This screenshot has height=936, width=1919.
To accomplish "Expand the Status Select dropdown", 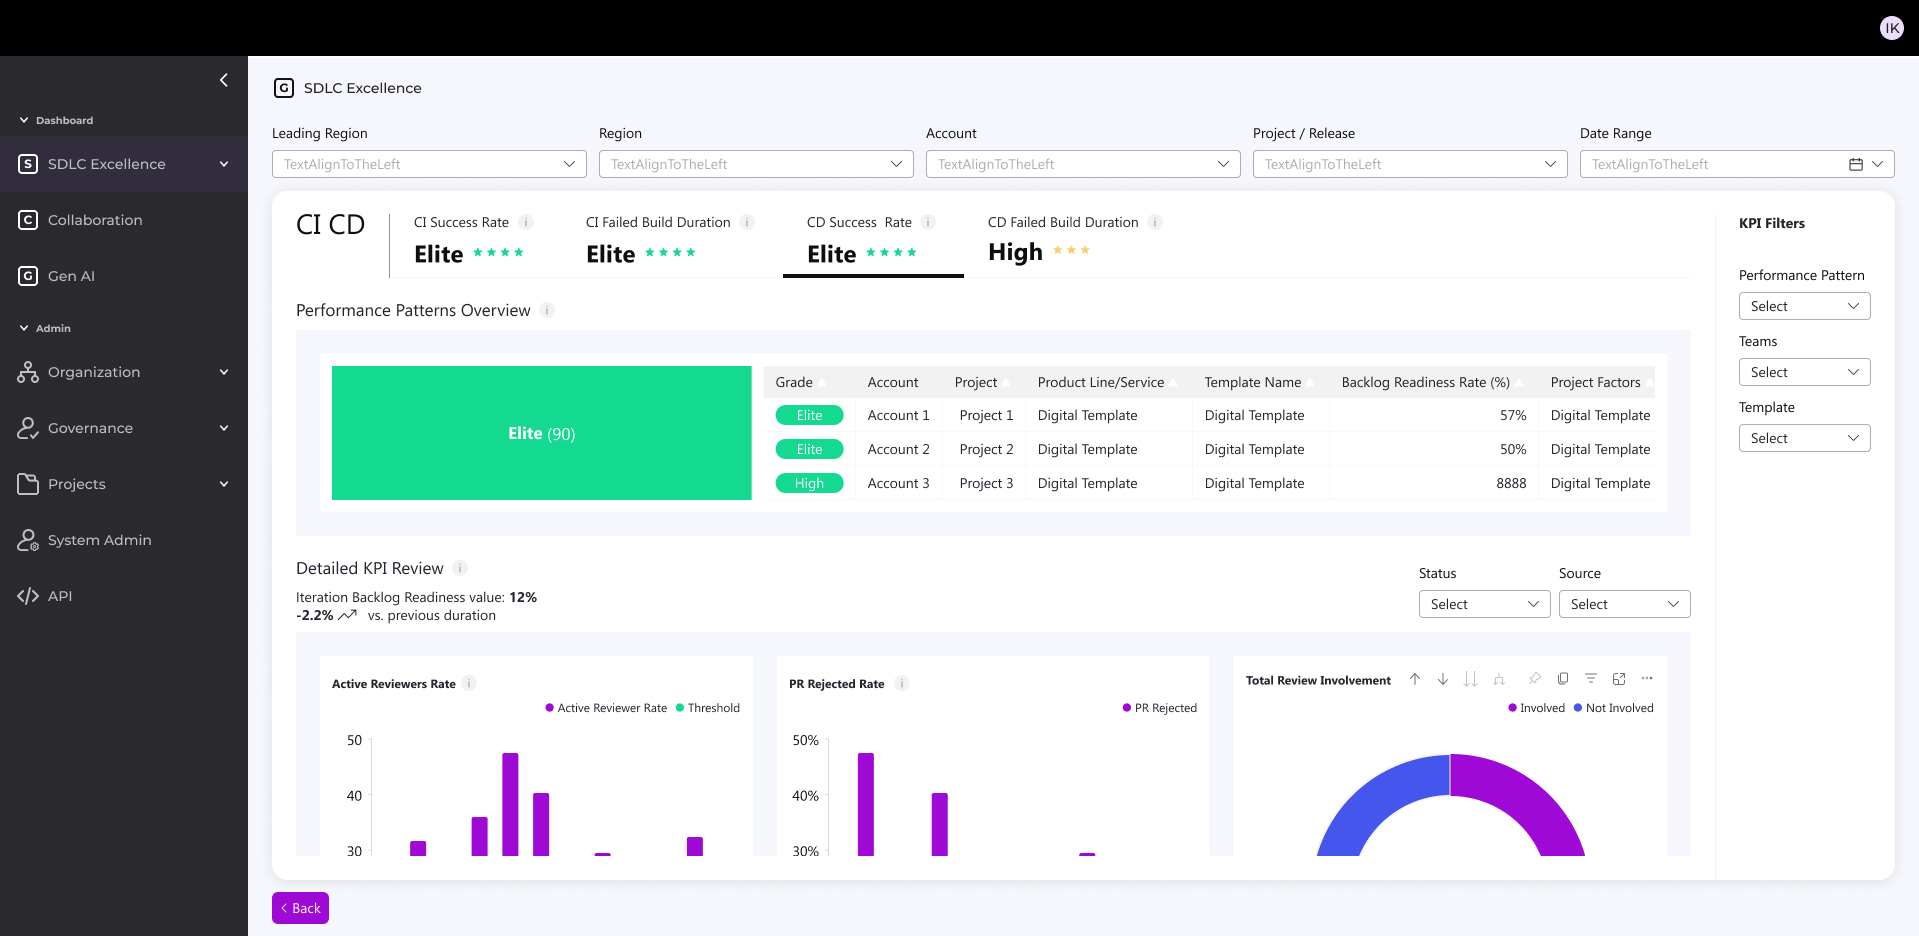I will 1483,604.
